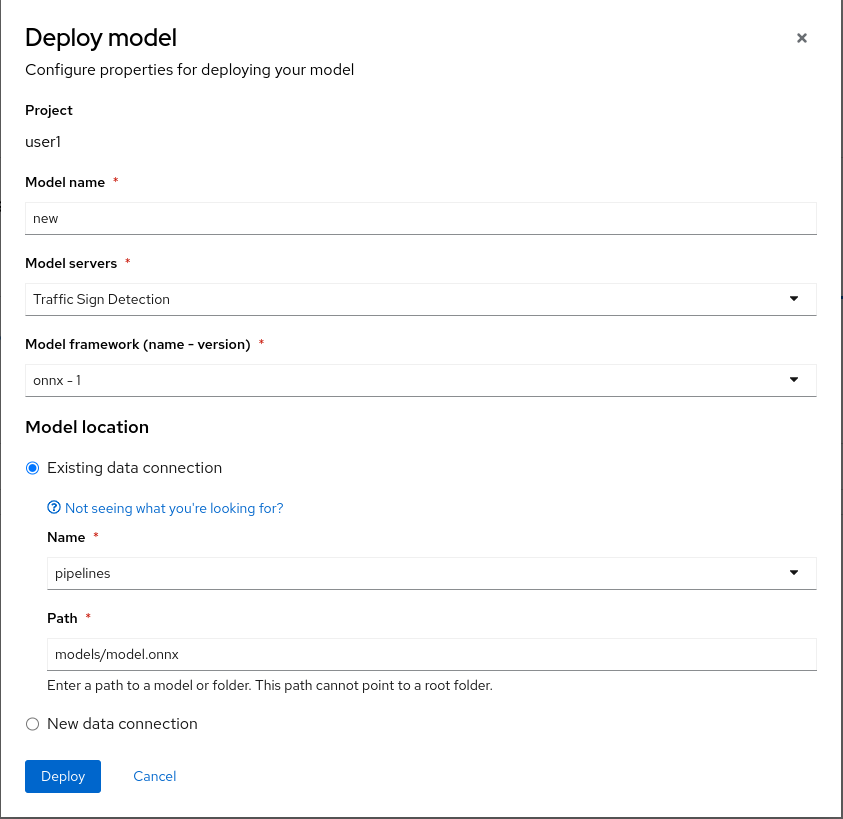Click the "Model servers" field label
Viewport: 843px width, 819px height.
coord(70,263)
